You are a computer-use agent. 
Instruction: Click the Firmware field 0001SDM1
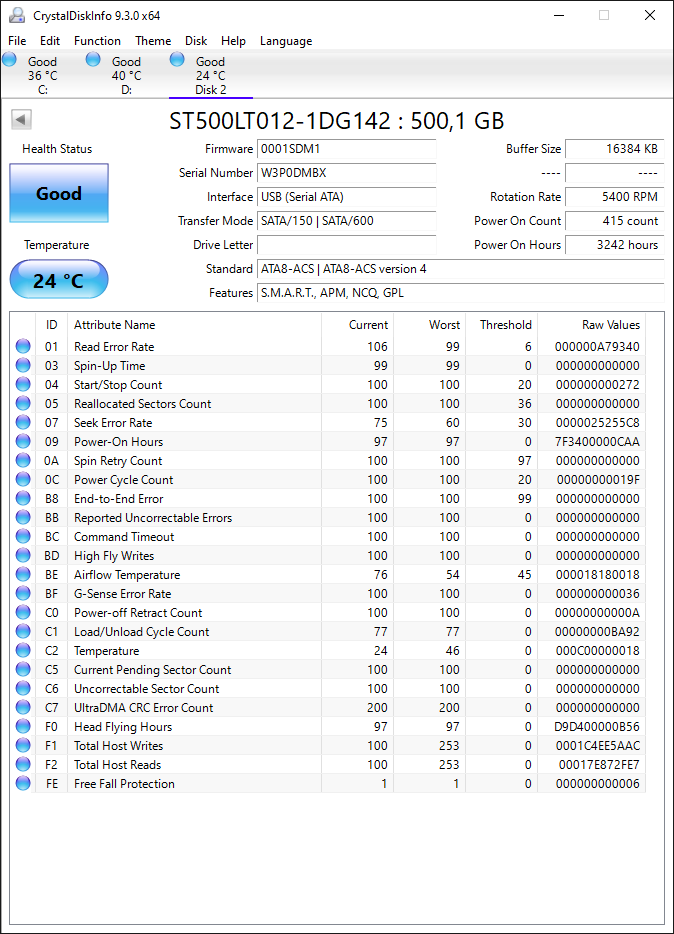(x=347, y=149)
